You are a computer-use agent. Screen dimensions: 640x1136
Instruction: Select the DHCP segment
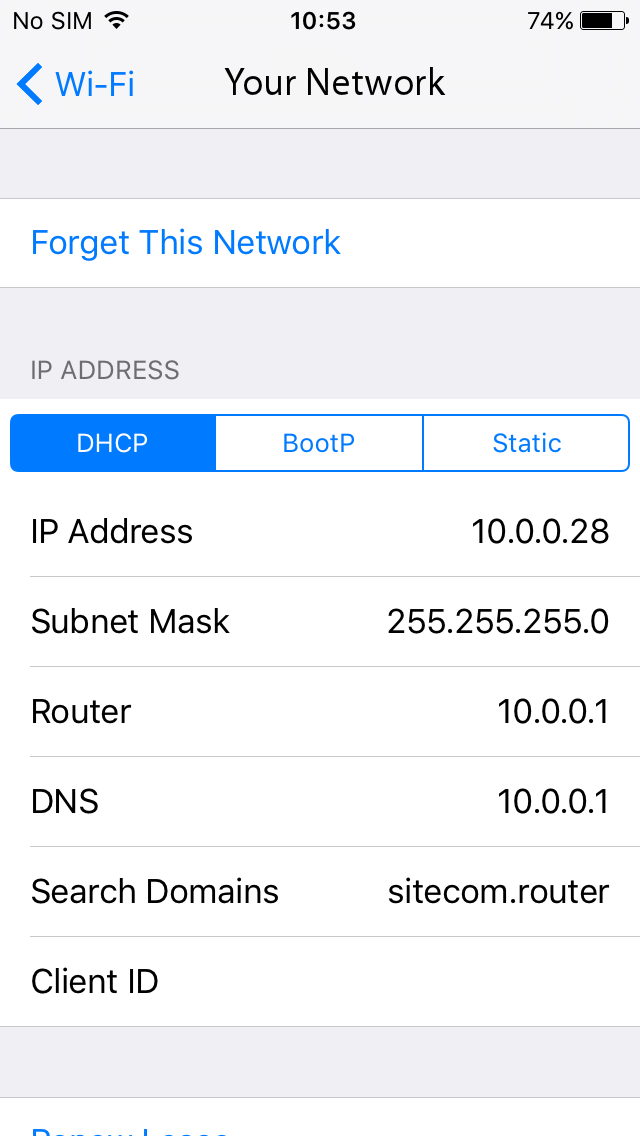click(x=112, y=443)
